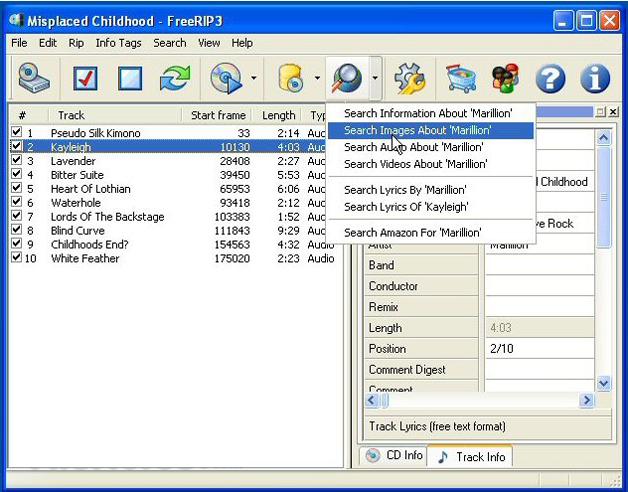Viewport: 628px width, 492px height.
Task: Click the Remix value field
Action: click(x=539, y=307)
